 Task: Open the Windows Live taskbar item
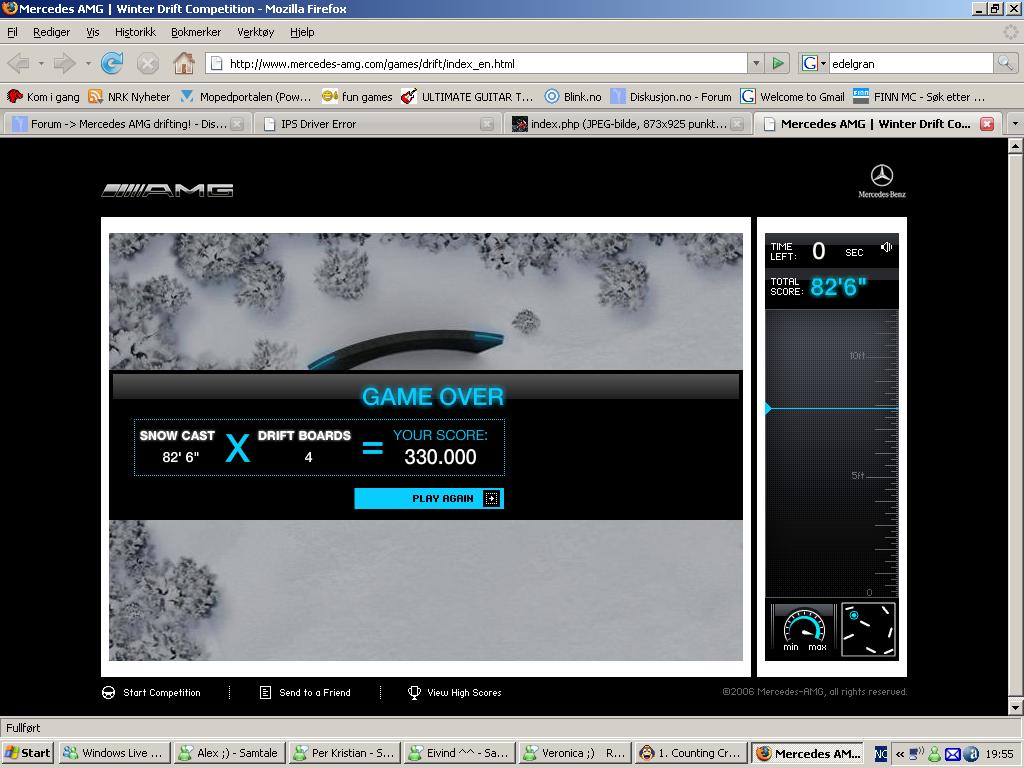114,753
